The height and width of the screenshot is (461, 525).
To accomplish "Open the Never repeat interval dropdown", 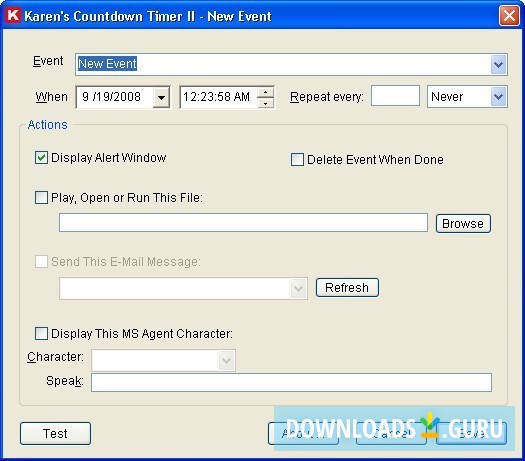I will [x=499, y=97].
